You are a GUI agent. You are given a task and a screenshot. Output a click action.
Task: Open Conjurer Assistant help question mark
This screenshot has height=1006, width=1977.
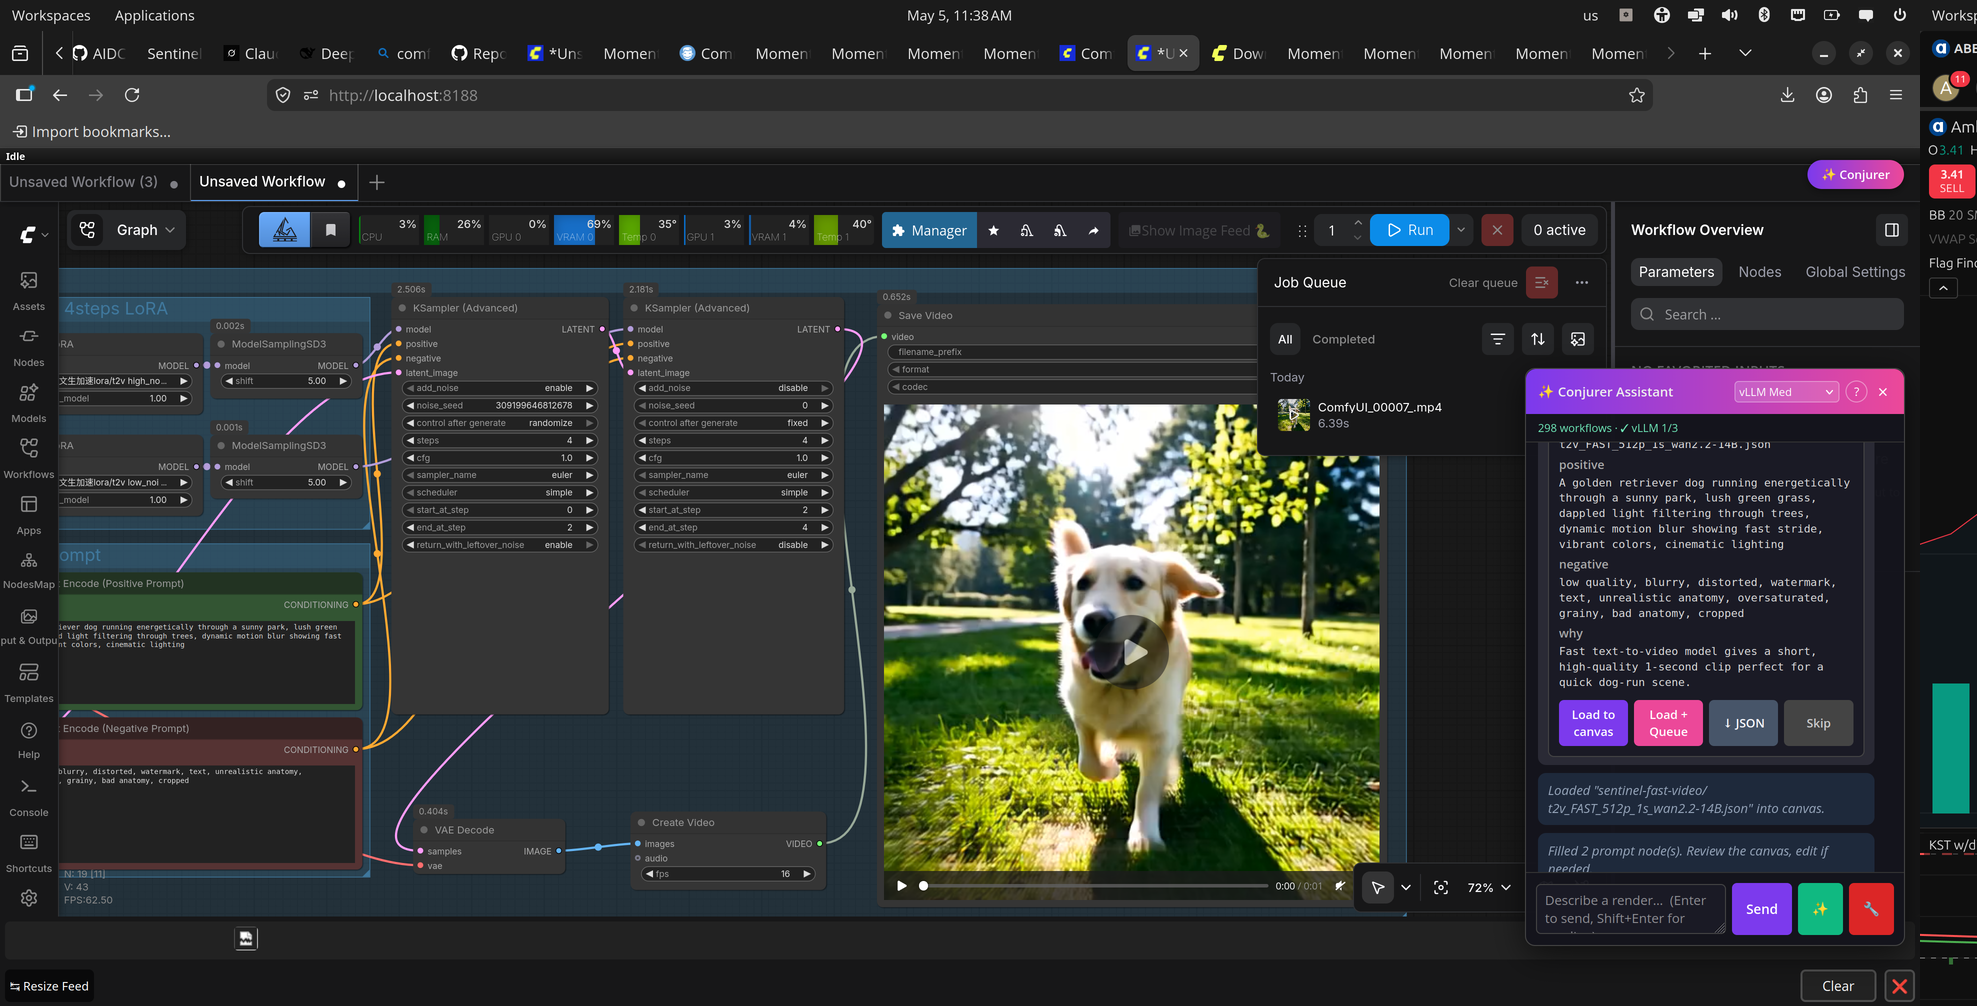point(1856,392)
